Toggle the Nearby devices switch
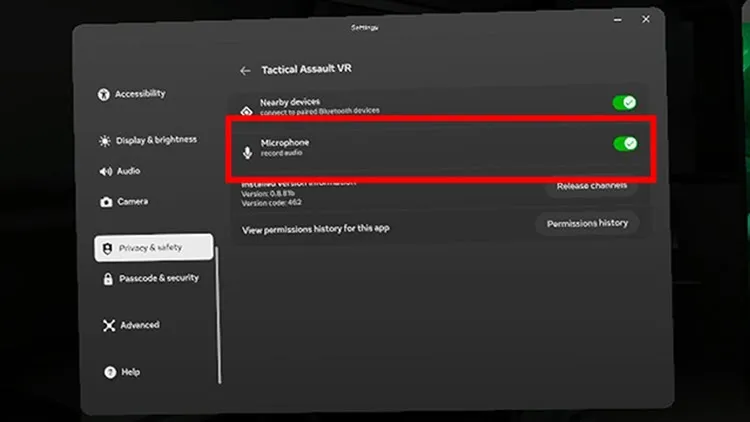 [624, 102]
